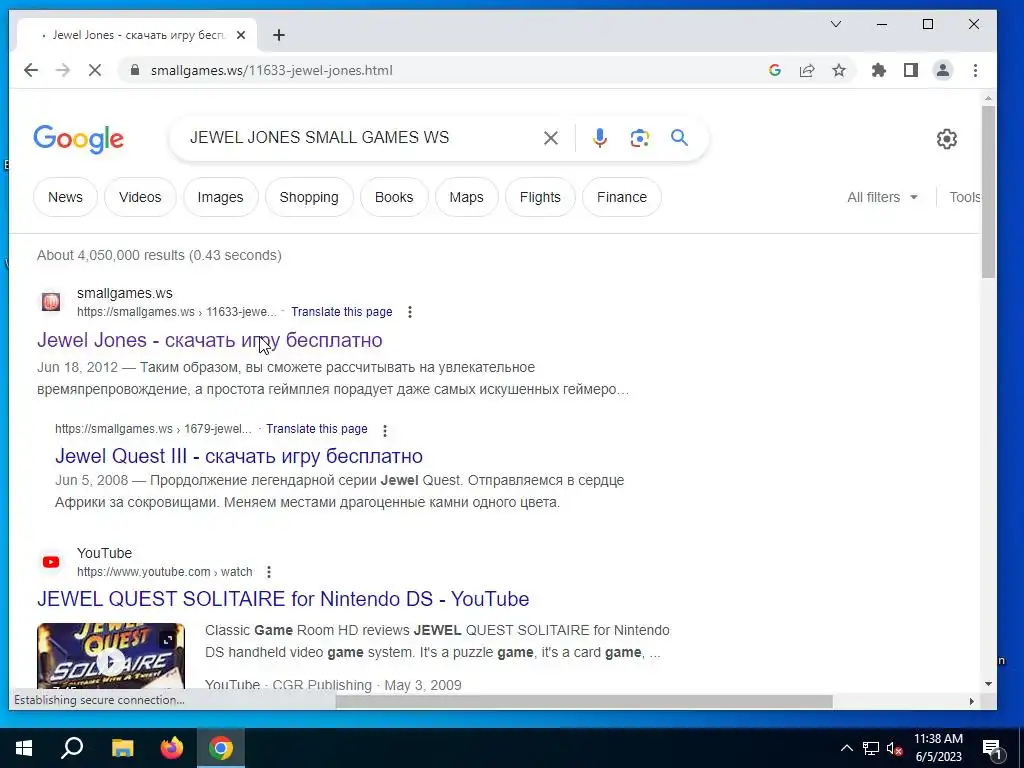Open Google quick settings gear
1024x768 pixels.
(x=947, y=138)
